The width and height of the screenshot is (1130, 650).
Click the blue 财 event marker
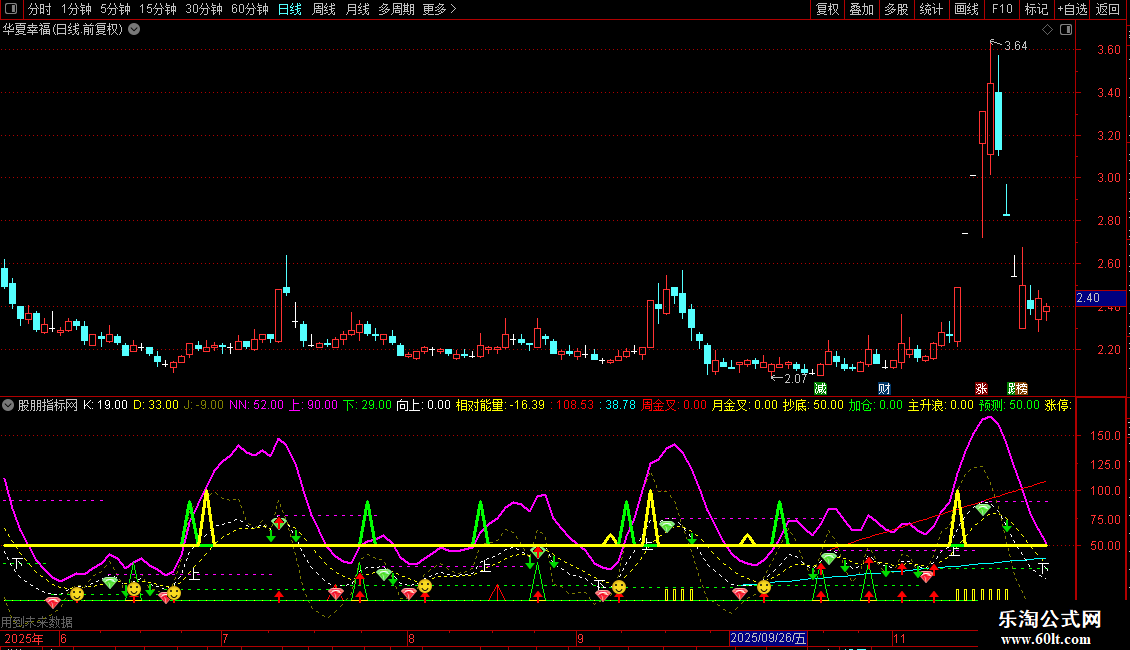click(884, 388)
